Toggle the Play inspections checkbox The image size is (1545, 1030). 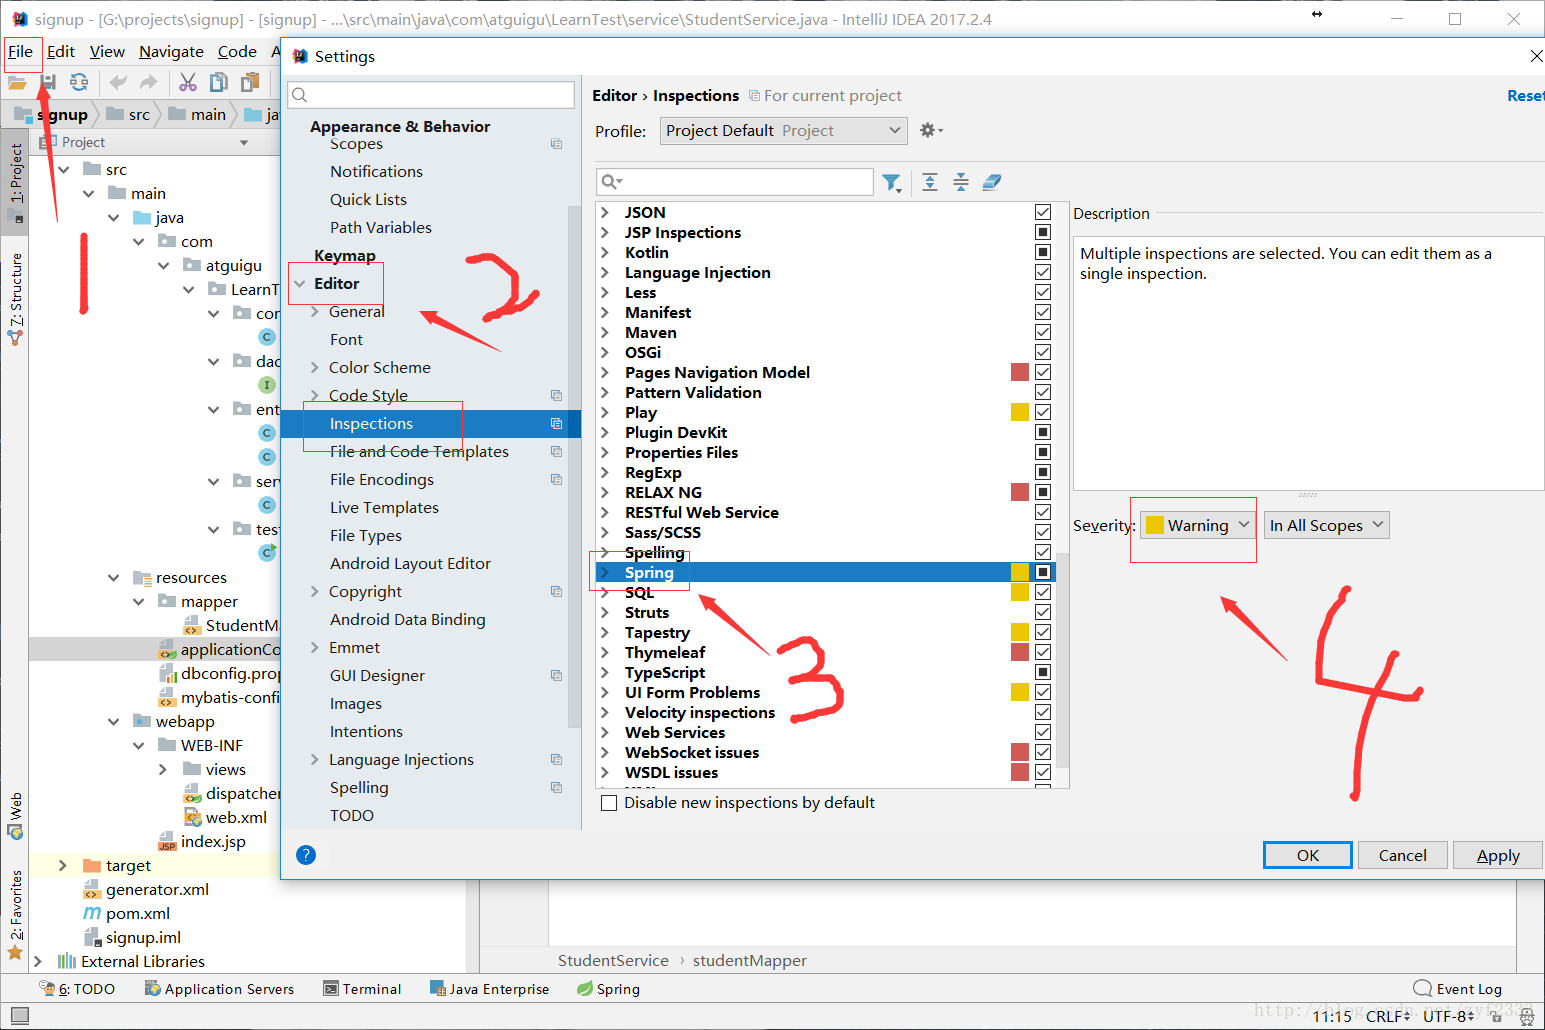point(1043,412)
